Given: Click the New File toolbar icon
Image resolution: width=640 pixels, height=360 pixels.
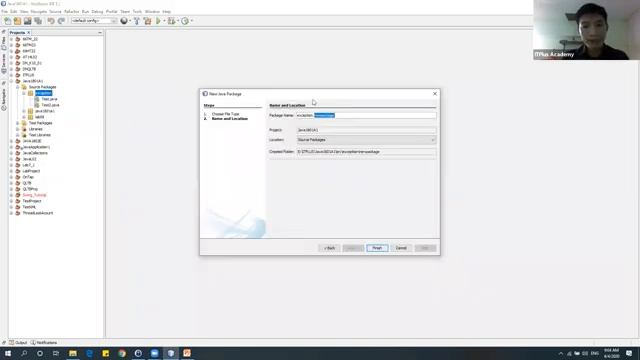Looking at the screenshot, I should pyautogui.click(x=7, y=21).
